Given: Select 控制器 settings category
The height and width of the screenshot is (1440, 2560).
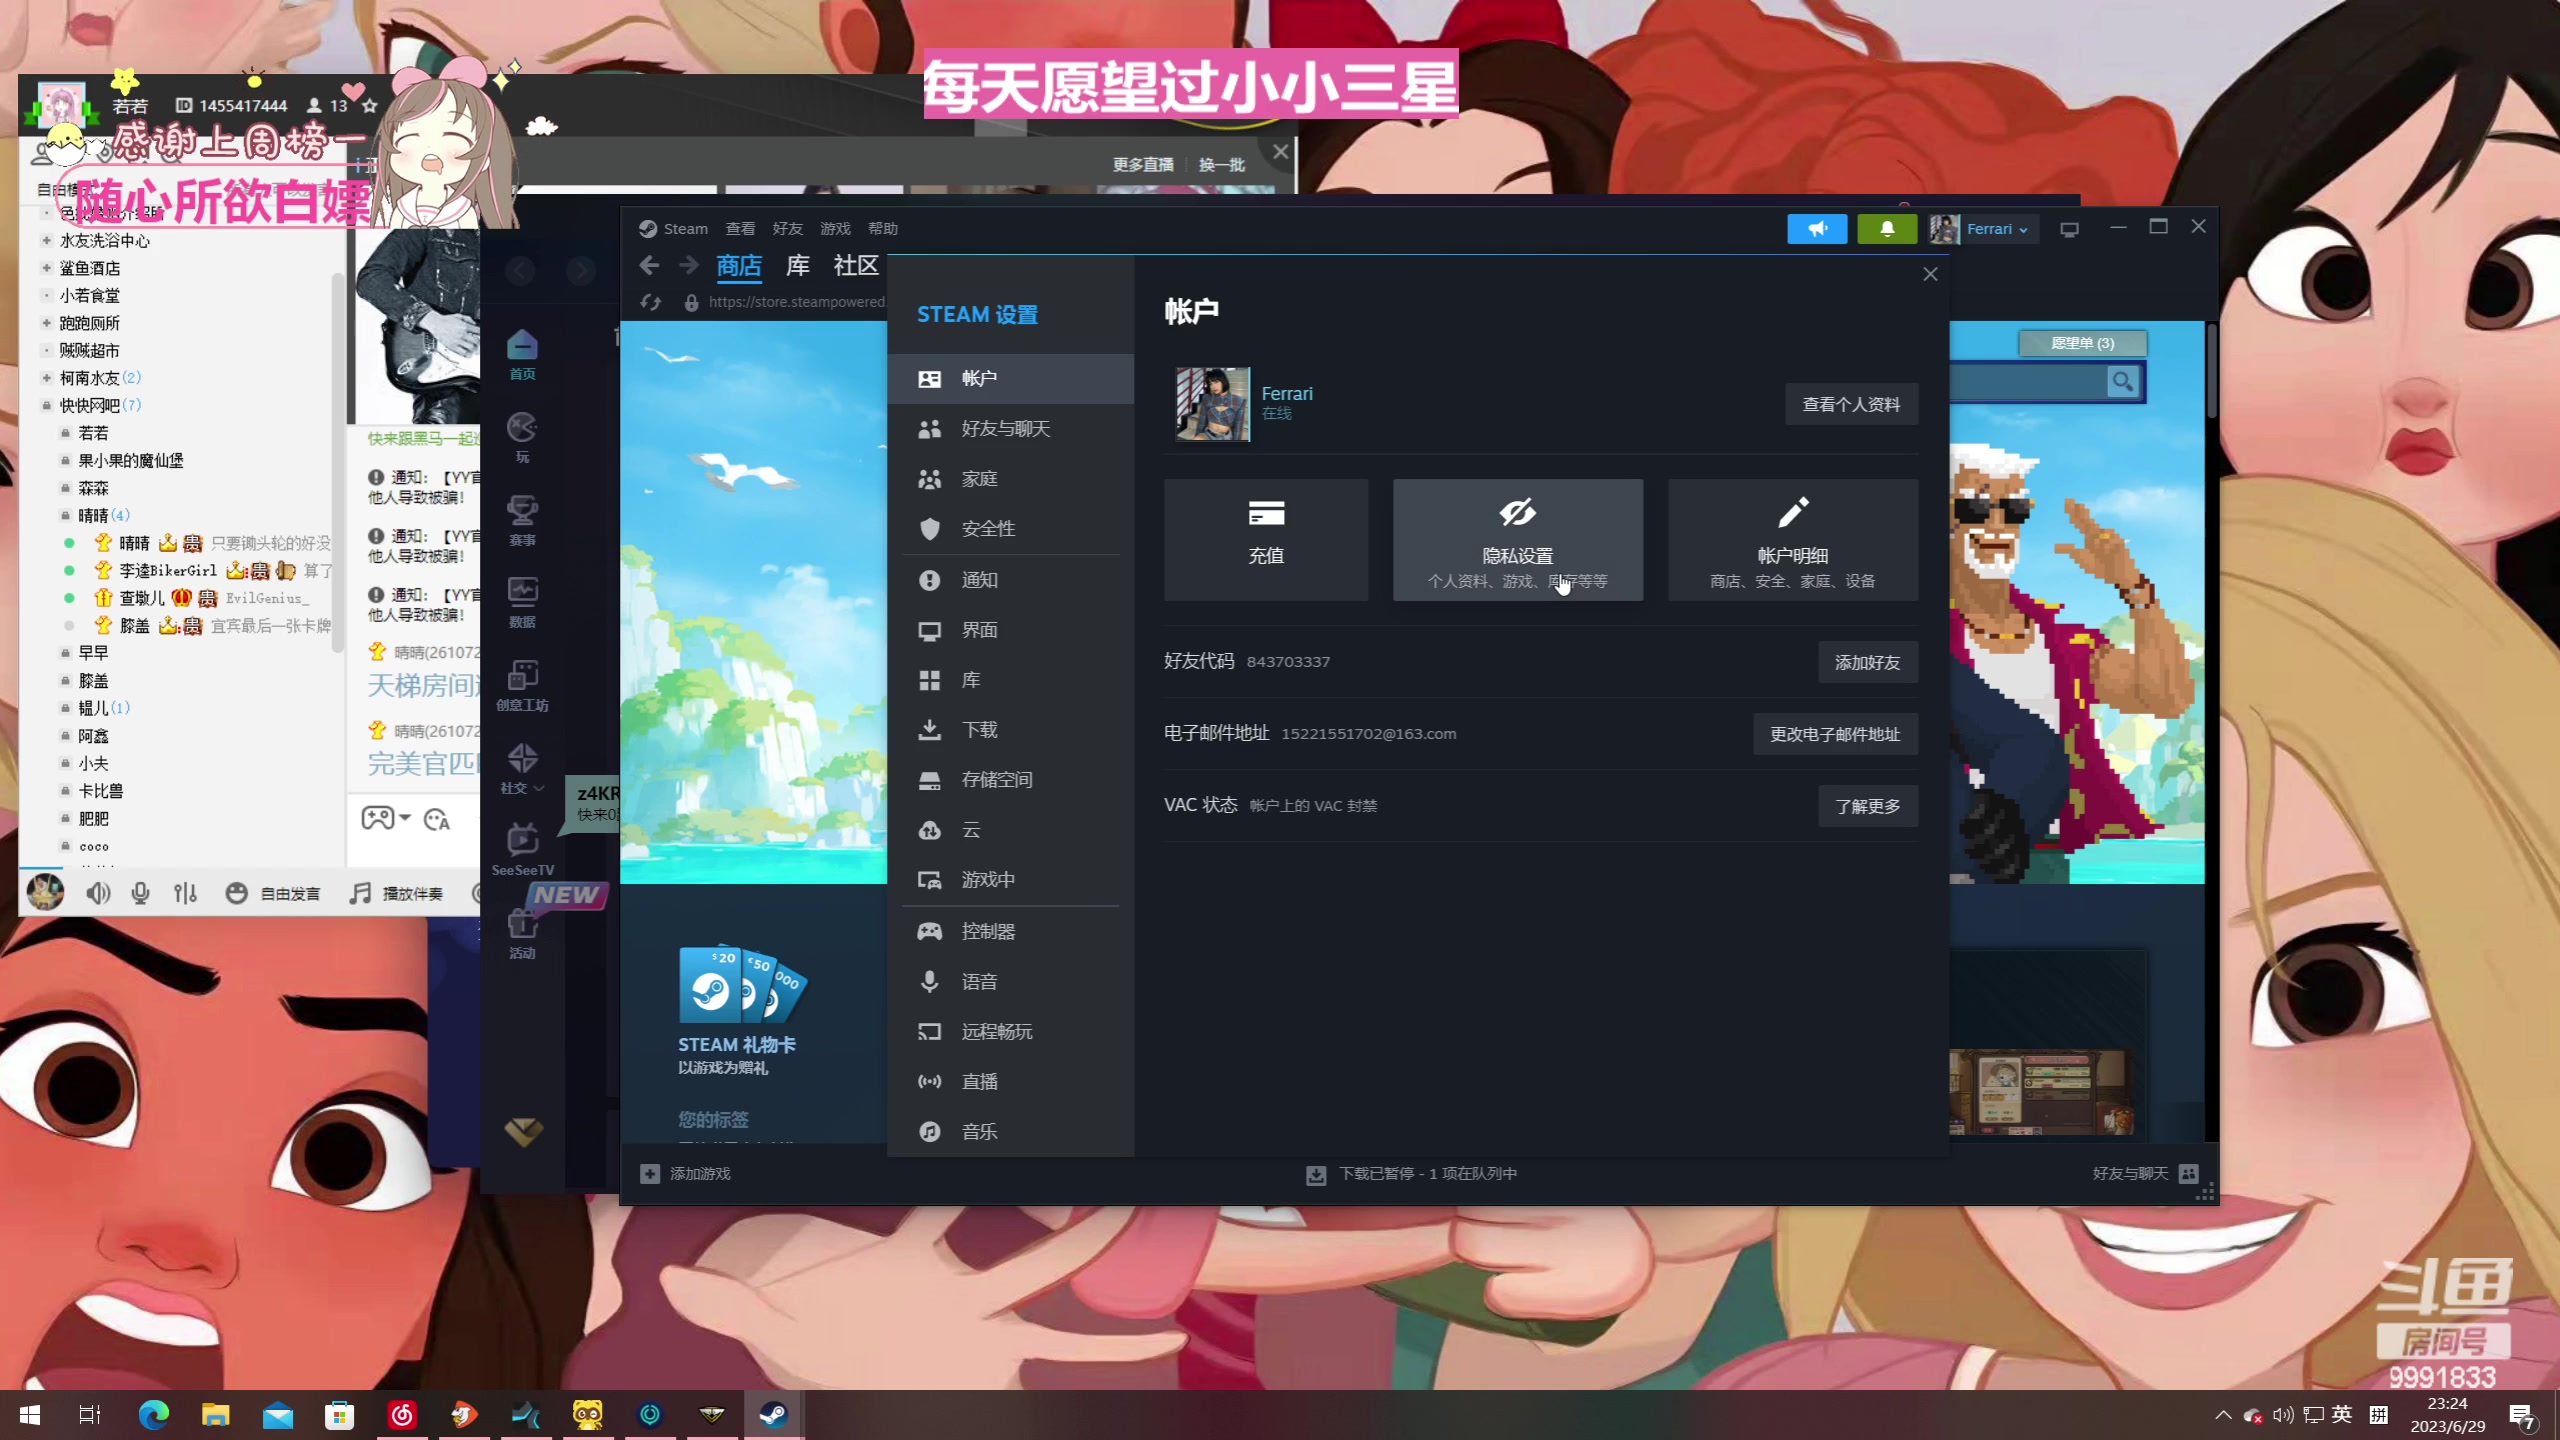Looking at the screenshot, I should point(1010,931).
